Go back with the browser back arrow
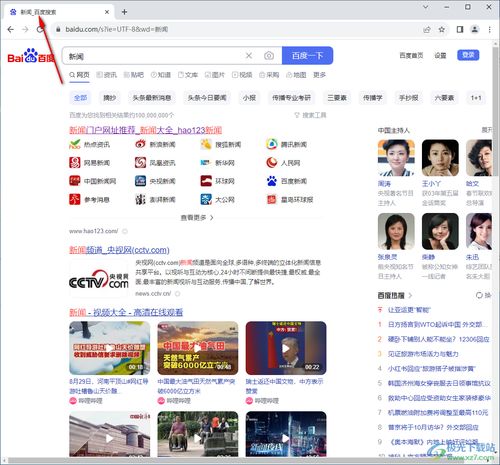Image resolution: width=500 pixels, height=465 pixels. (x=11, y=29)
